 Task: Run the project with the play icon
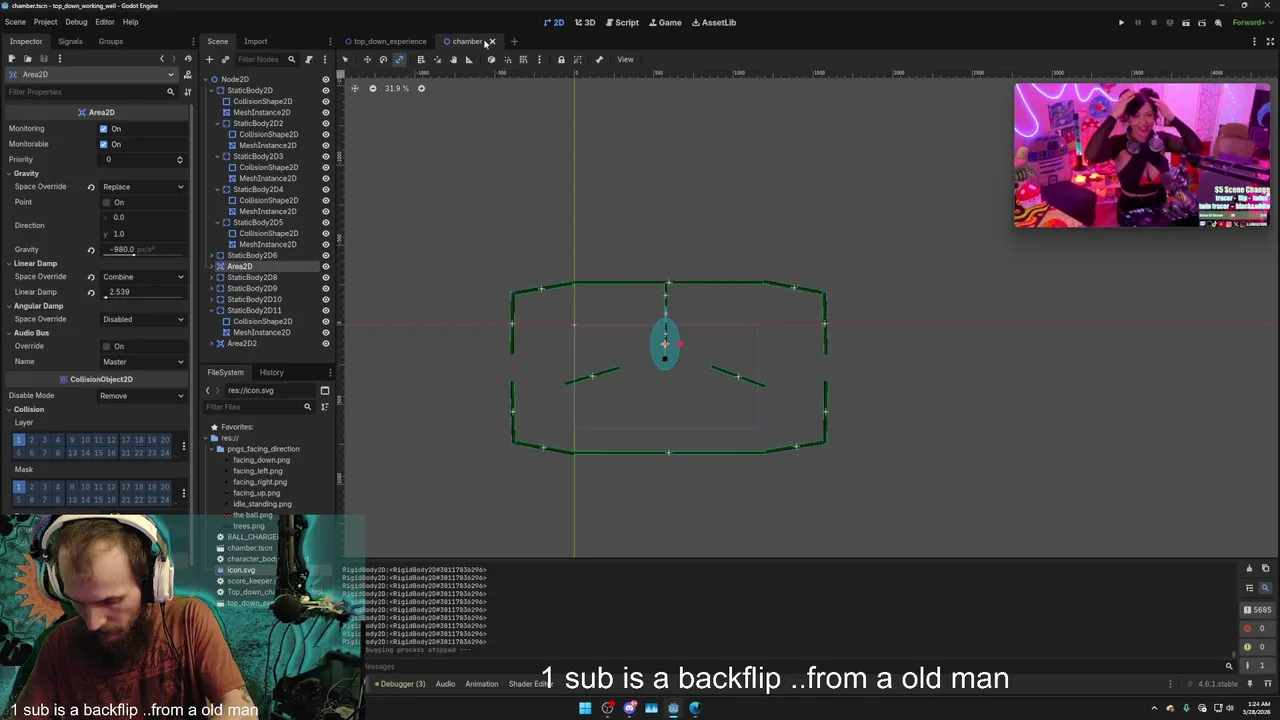1121,22
